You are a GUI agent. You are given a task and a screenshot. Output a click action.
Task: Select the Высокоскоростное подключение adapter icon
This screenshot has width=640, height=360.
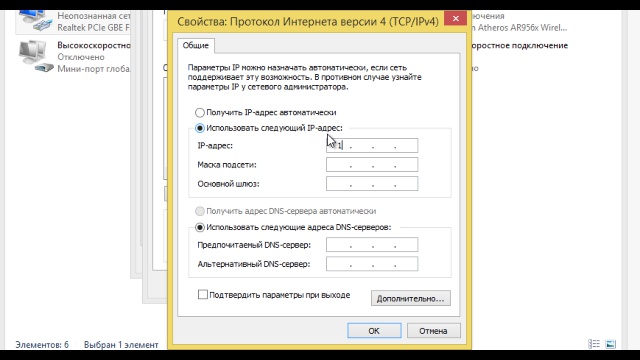[35, 56]
